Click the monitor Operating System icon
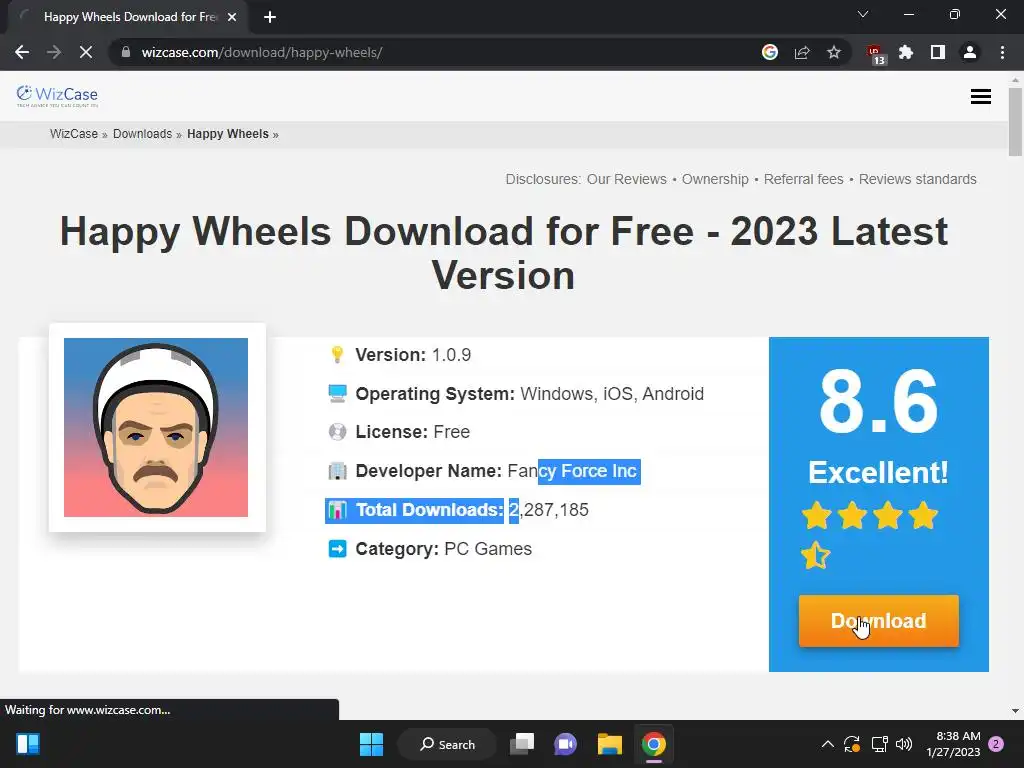This screenshot has width=1024, height=768. (337, 394)
